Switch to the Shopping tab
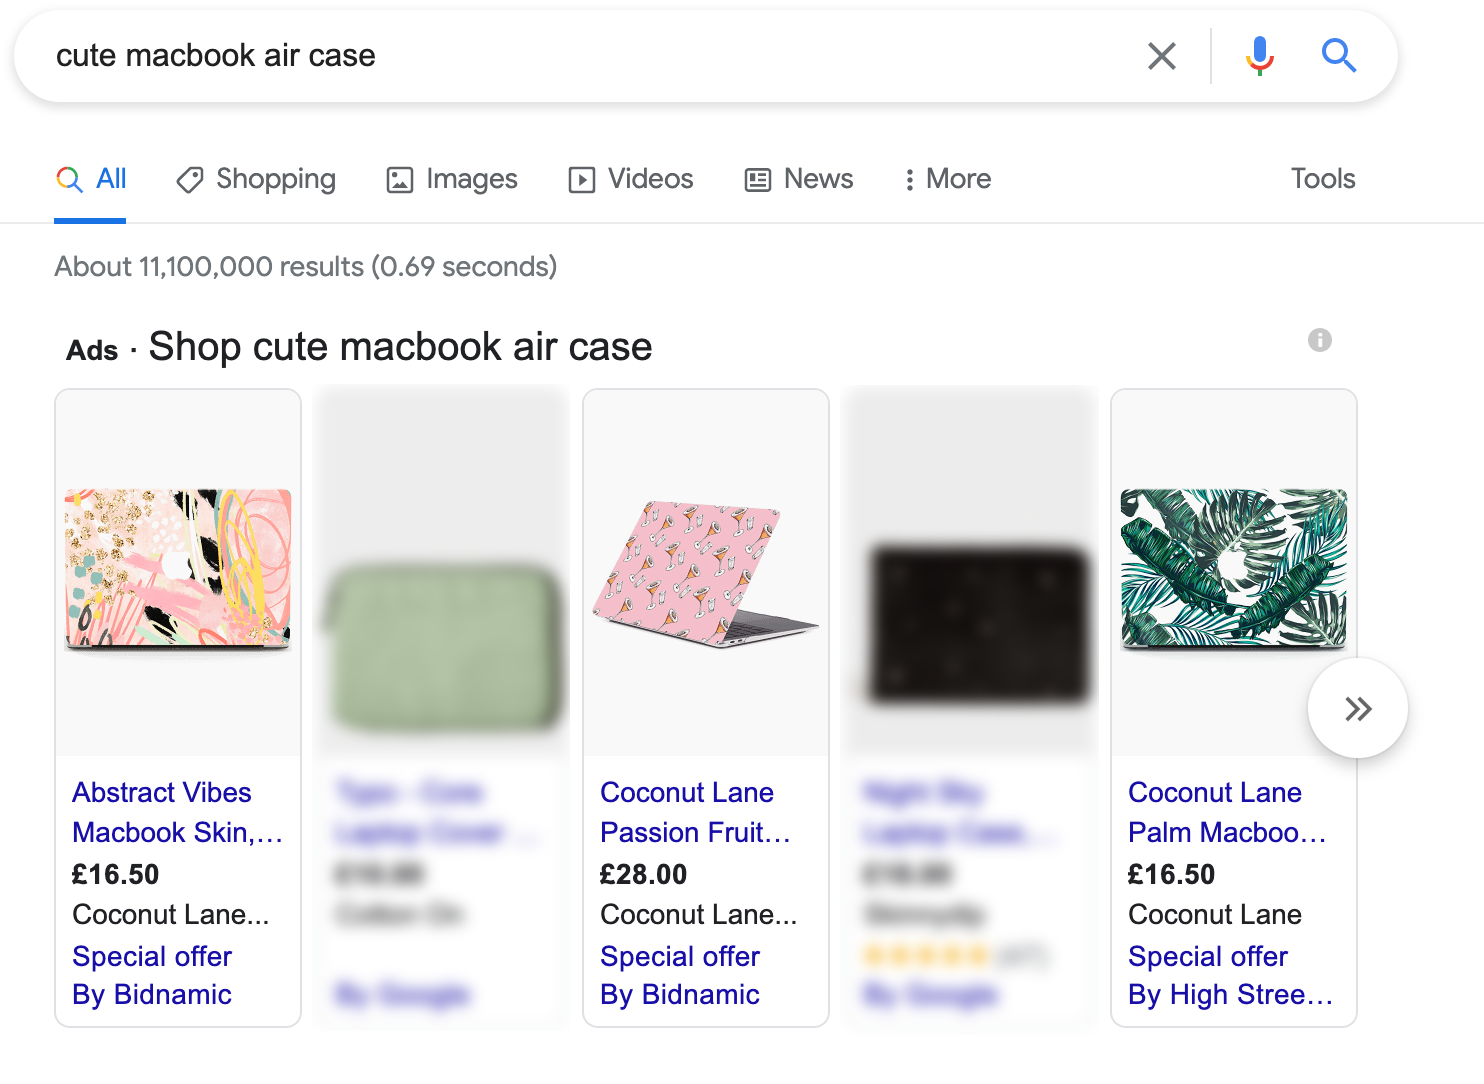The image size is (1484, 1084). [256, 179]
